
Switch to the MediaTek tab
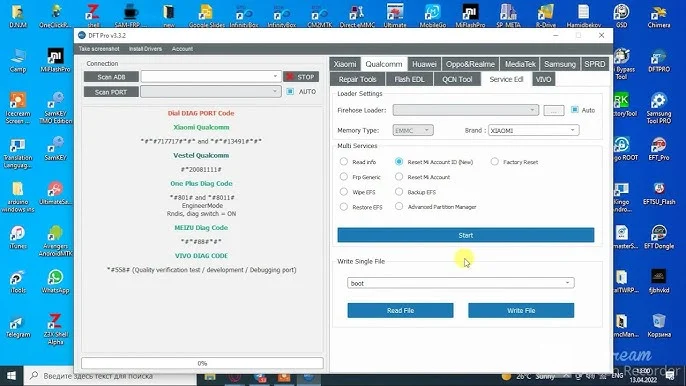[x=520, y=64]
